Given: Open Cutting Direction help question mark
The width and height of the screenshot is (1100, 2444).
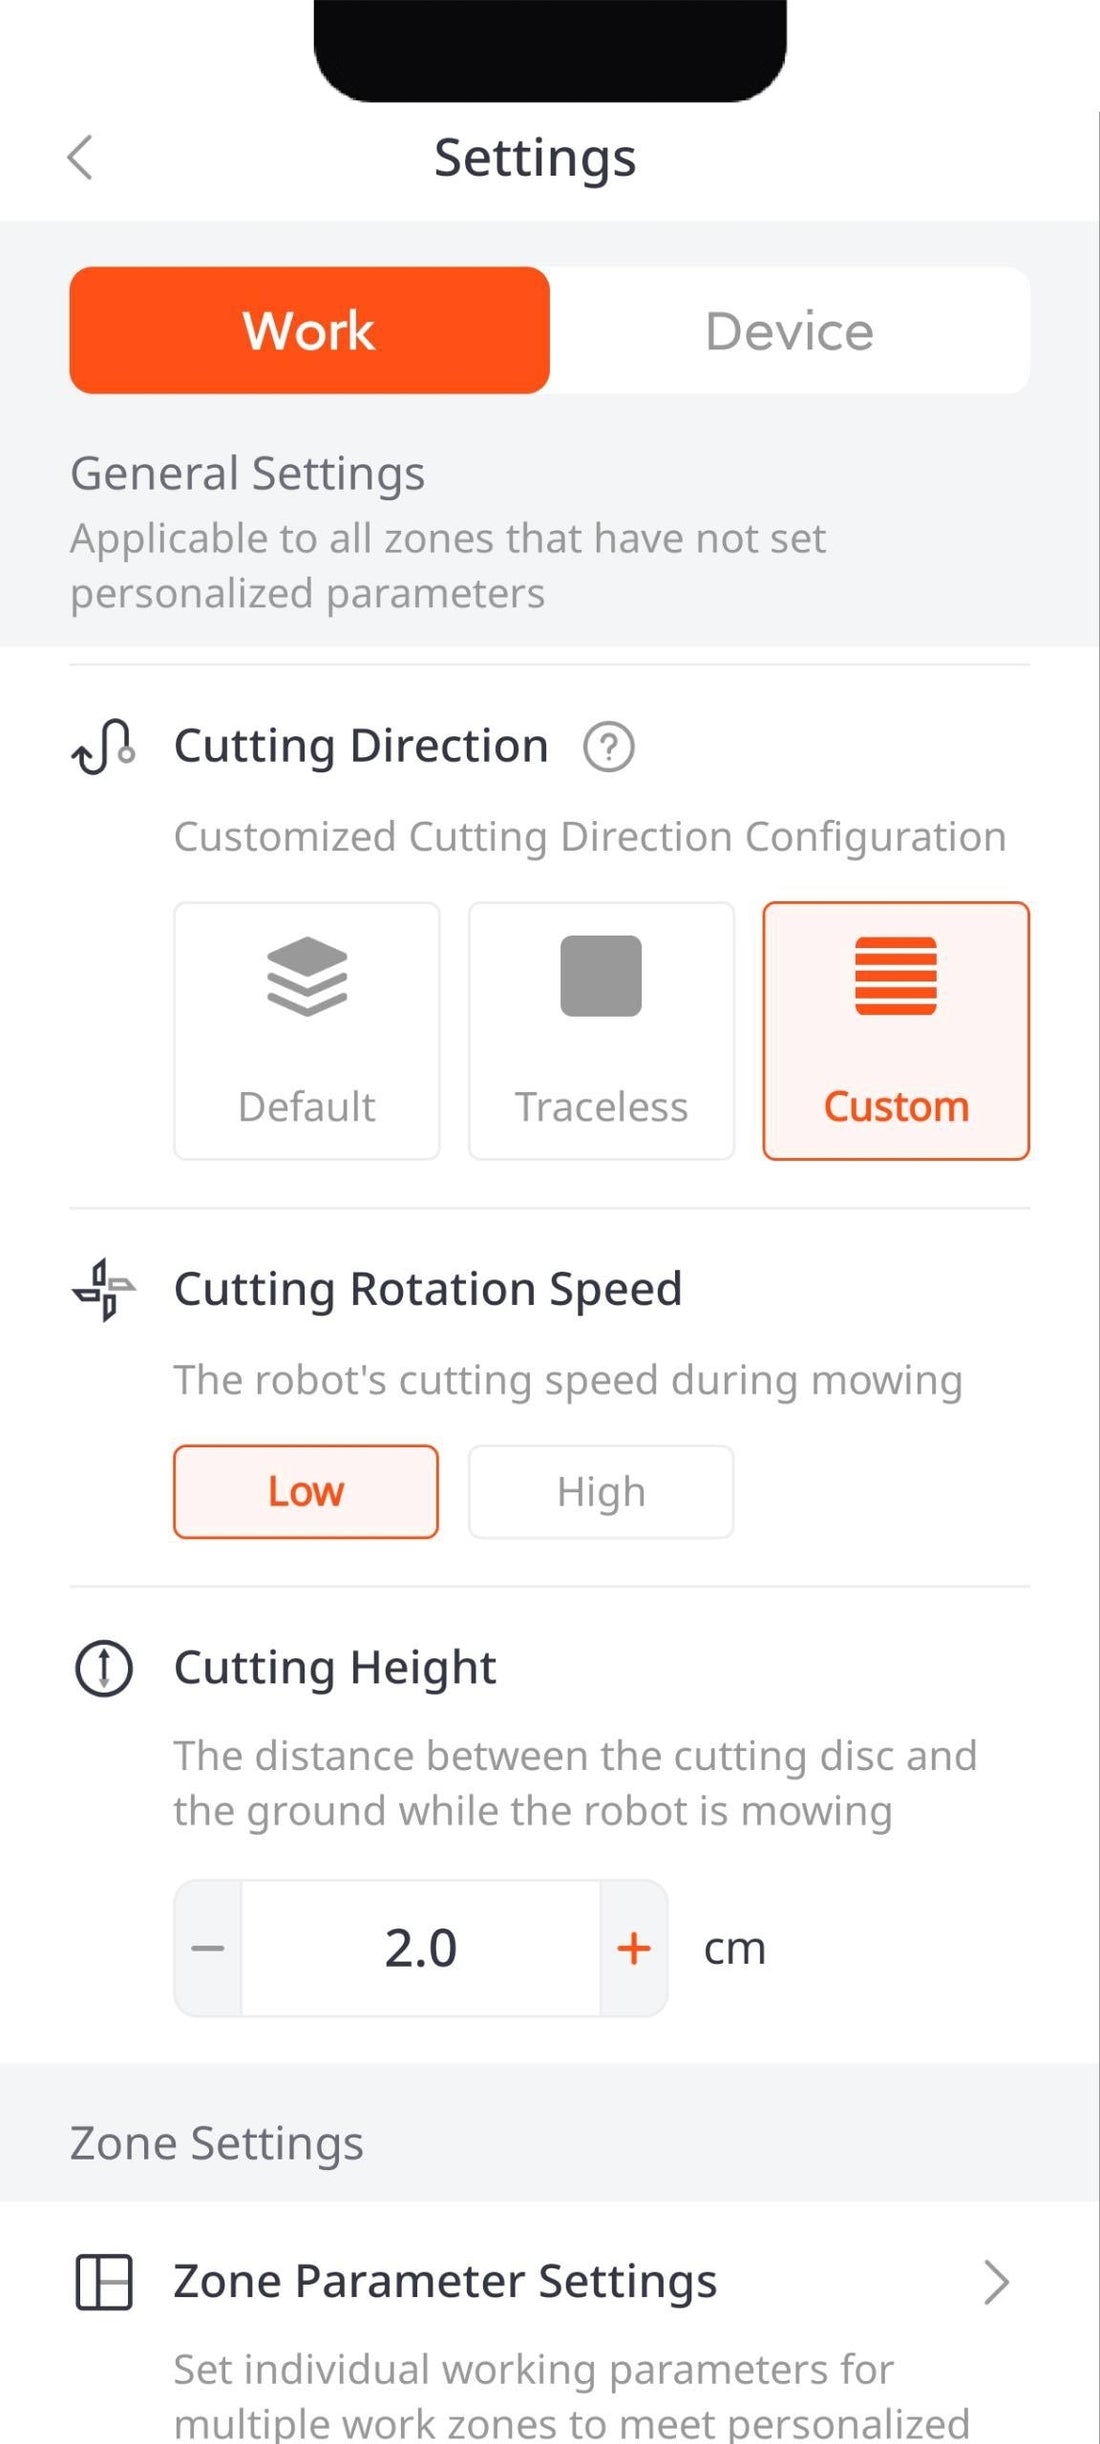Looking at the screenshot, I should [608, 746].
